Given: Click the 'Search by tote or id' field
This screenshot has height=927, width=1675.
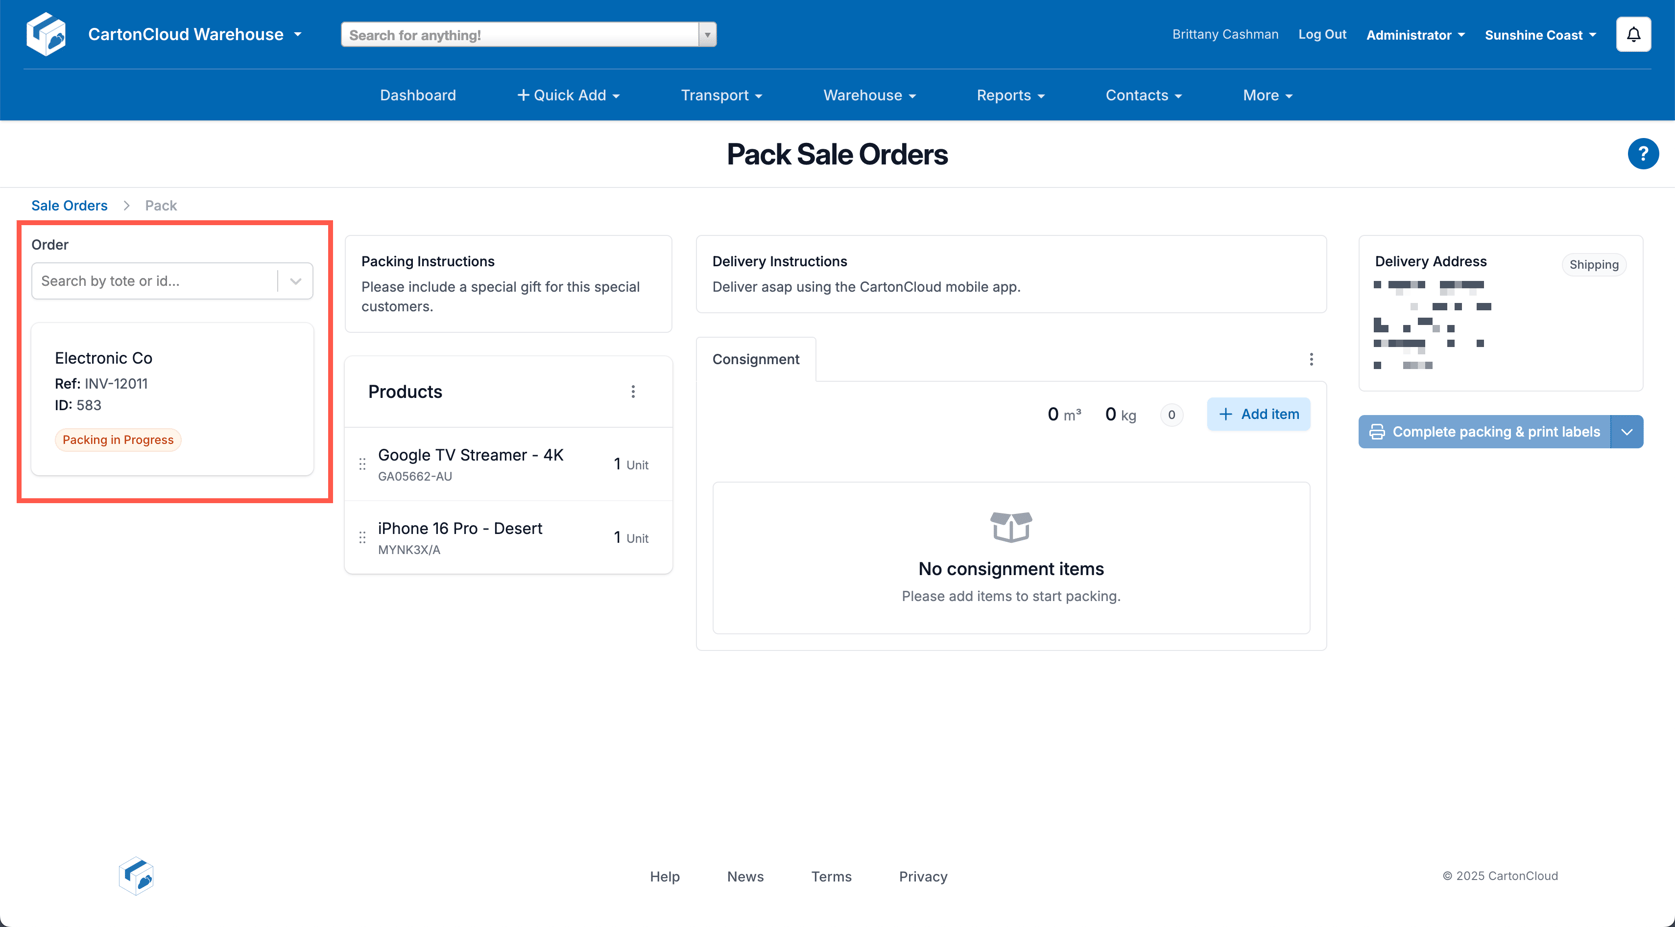Looking at the screenshot, I should tap(155, 281).
